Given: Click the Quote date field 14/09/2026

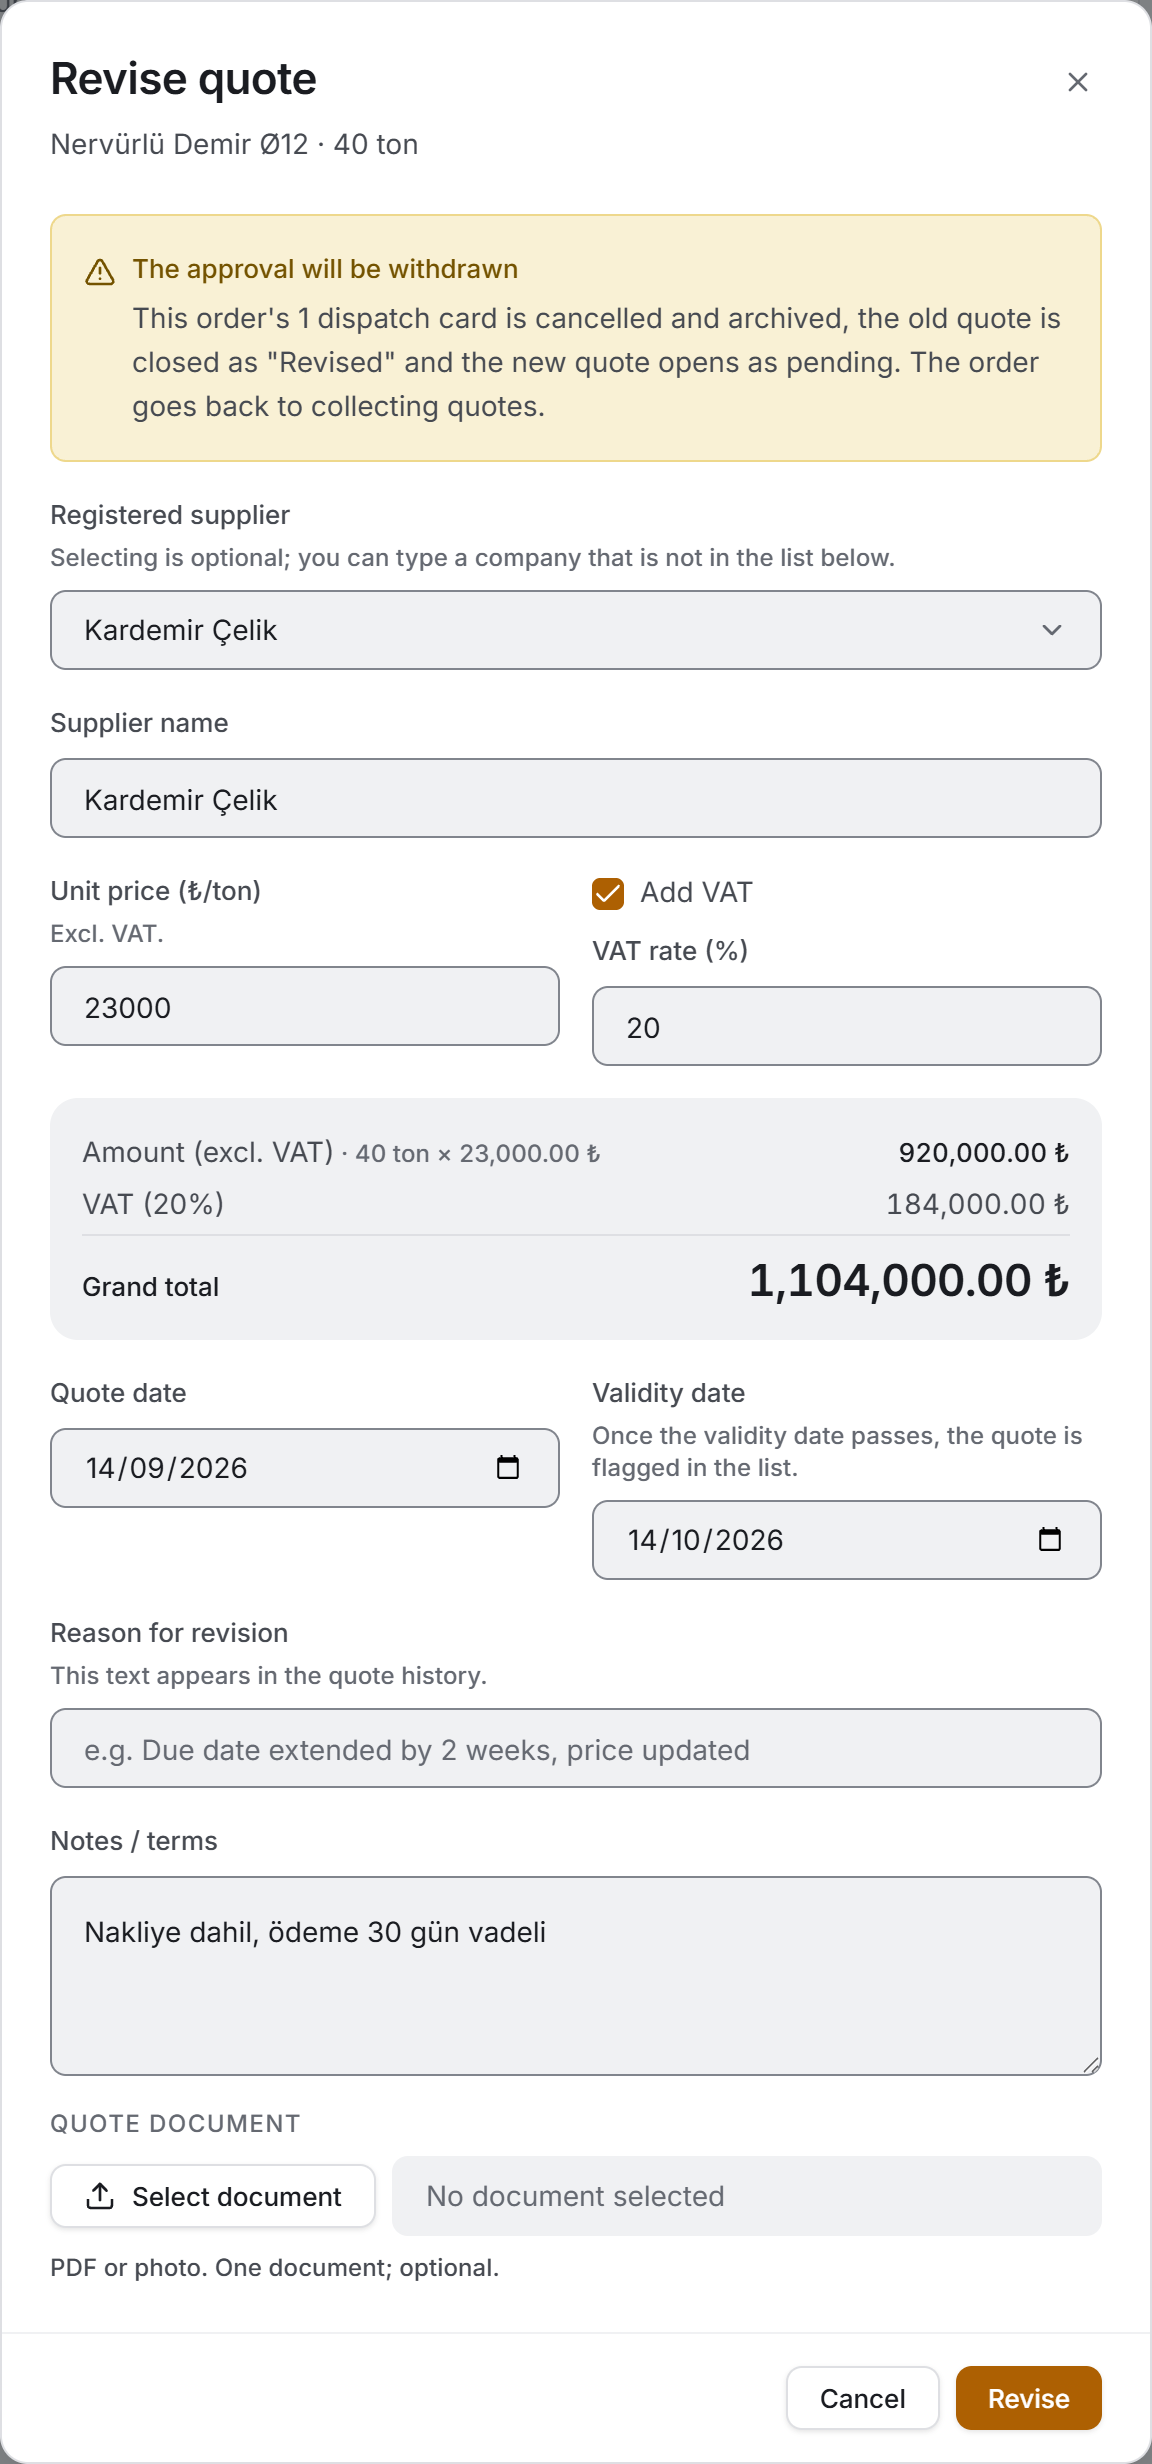Looking at the screenshot, I should point(305,1468).
